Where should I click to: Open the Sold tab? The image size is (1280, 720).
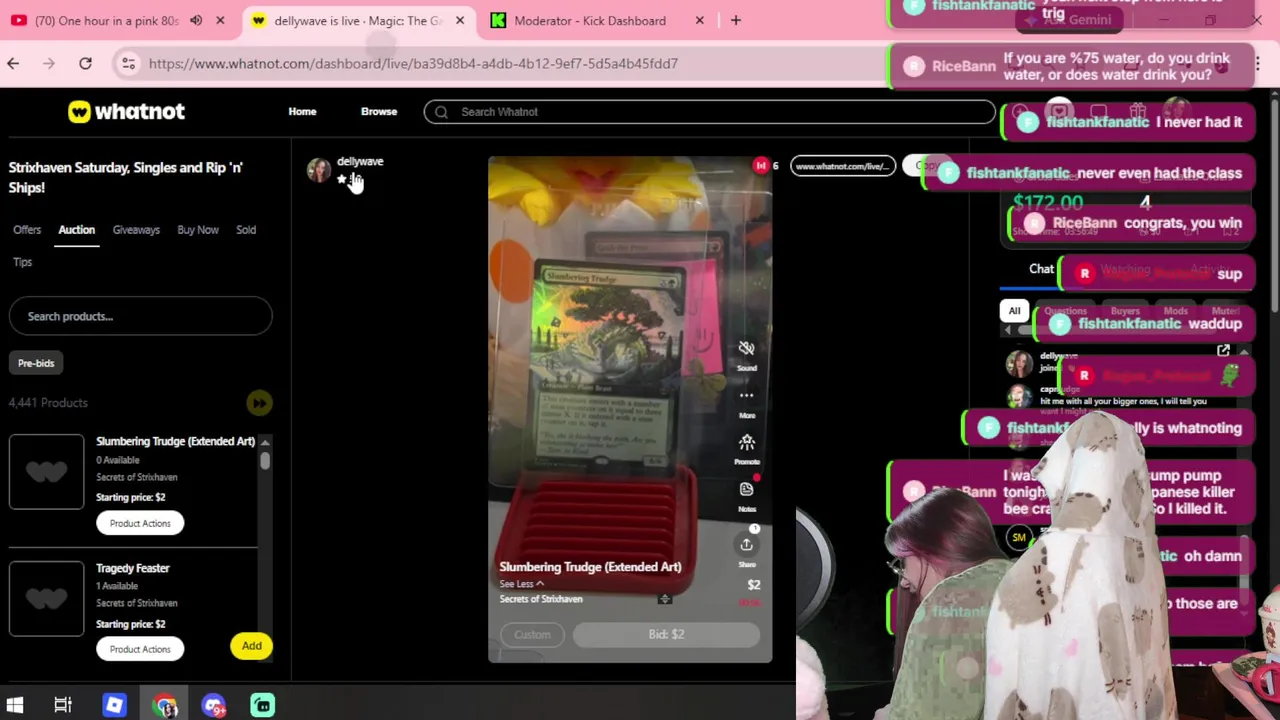coord(246,230)
